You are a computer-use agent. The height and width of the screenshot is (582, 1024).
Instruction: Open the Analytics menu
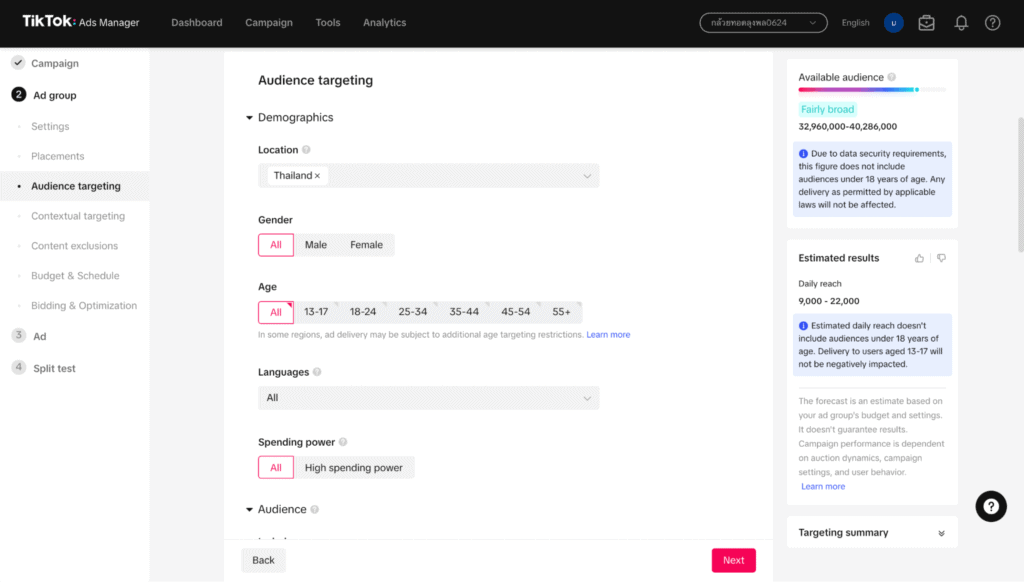coord(385,23)
